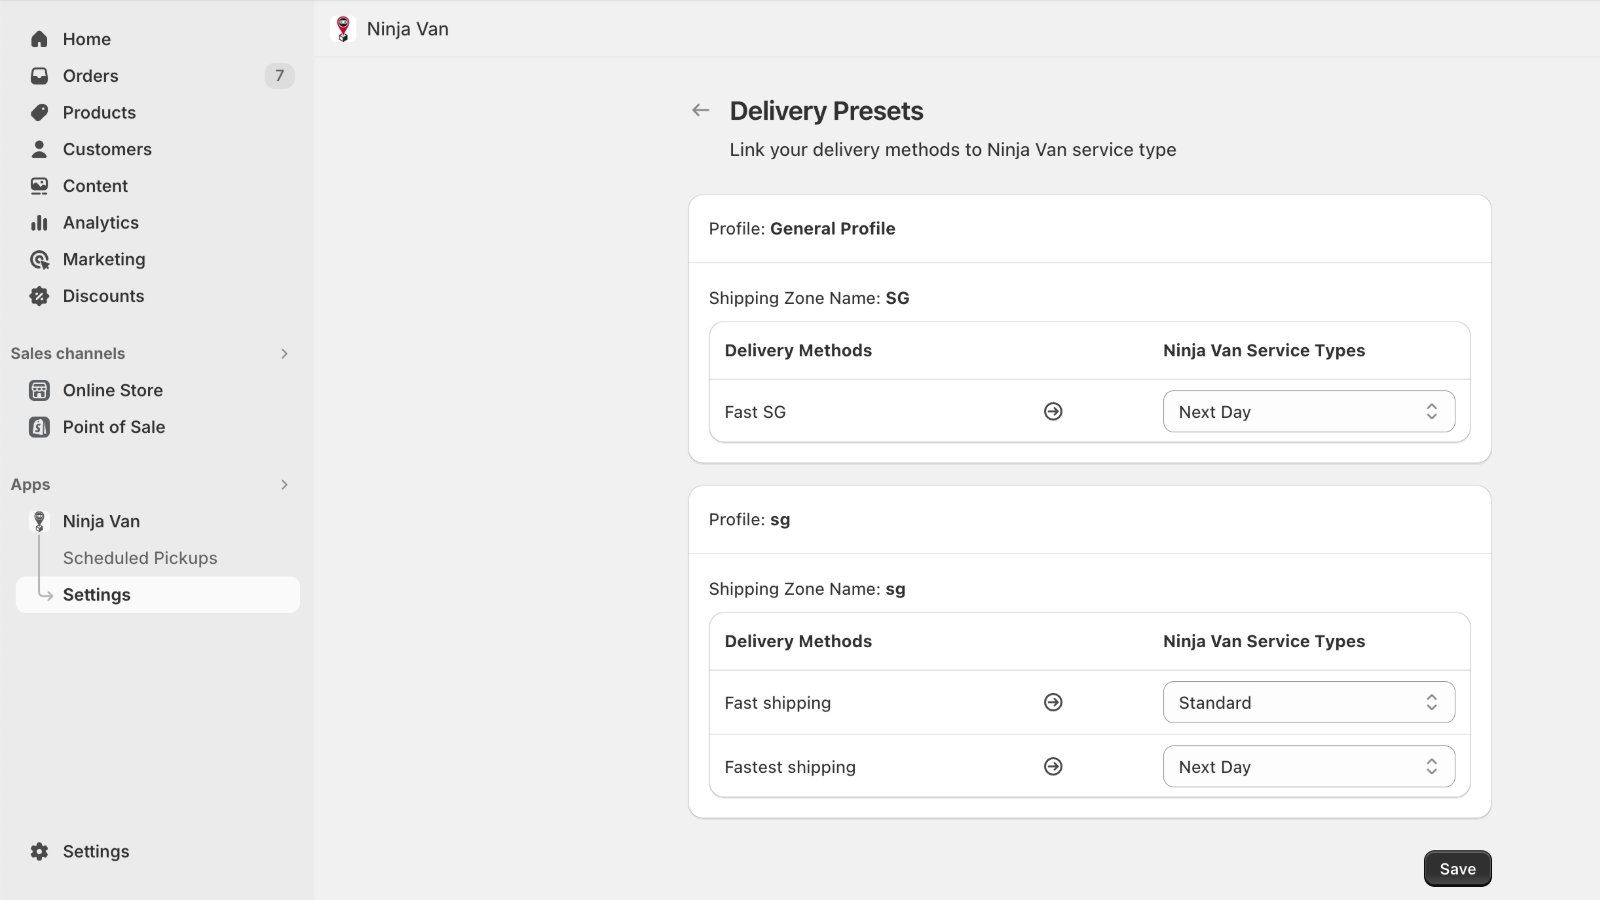Click the Online Store icon

point(39,390)
